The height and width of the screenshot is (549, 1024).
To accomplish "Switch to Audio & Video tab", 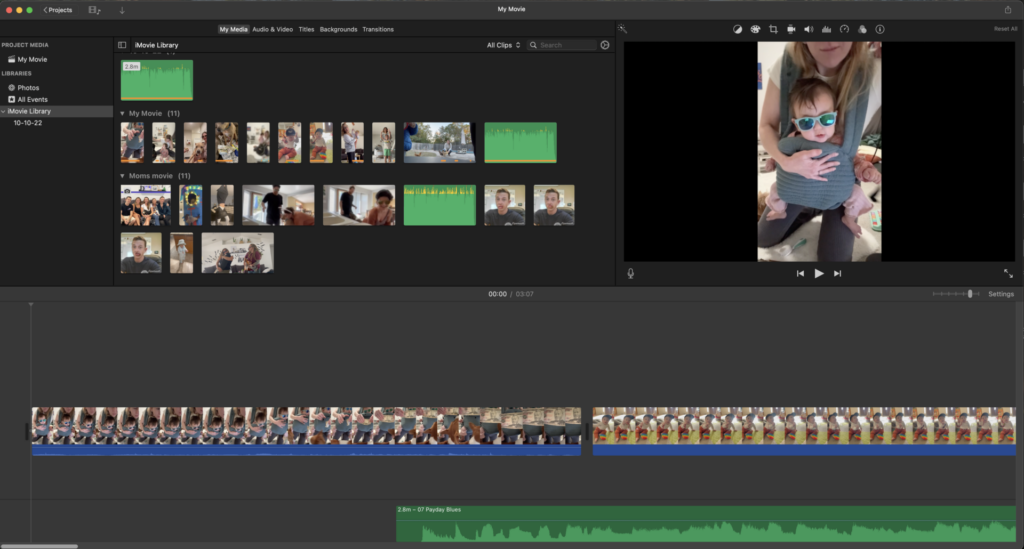I will pyautogui.click(x=272, y=29).
